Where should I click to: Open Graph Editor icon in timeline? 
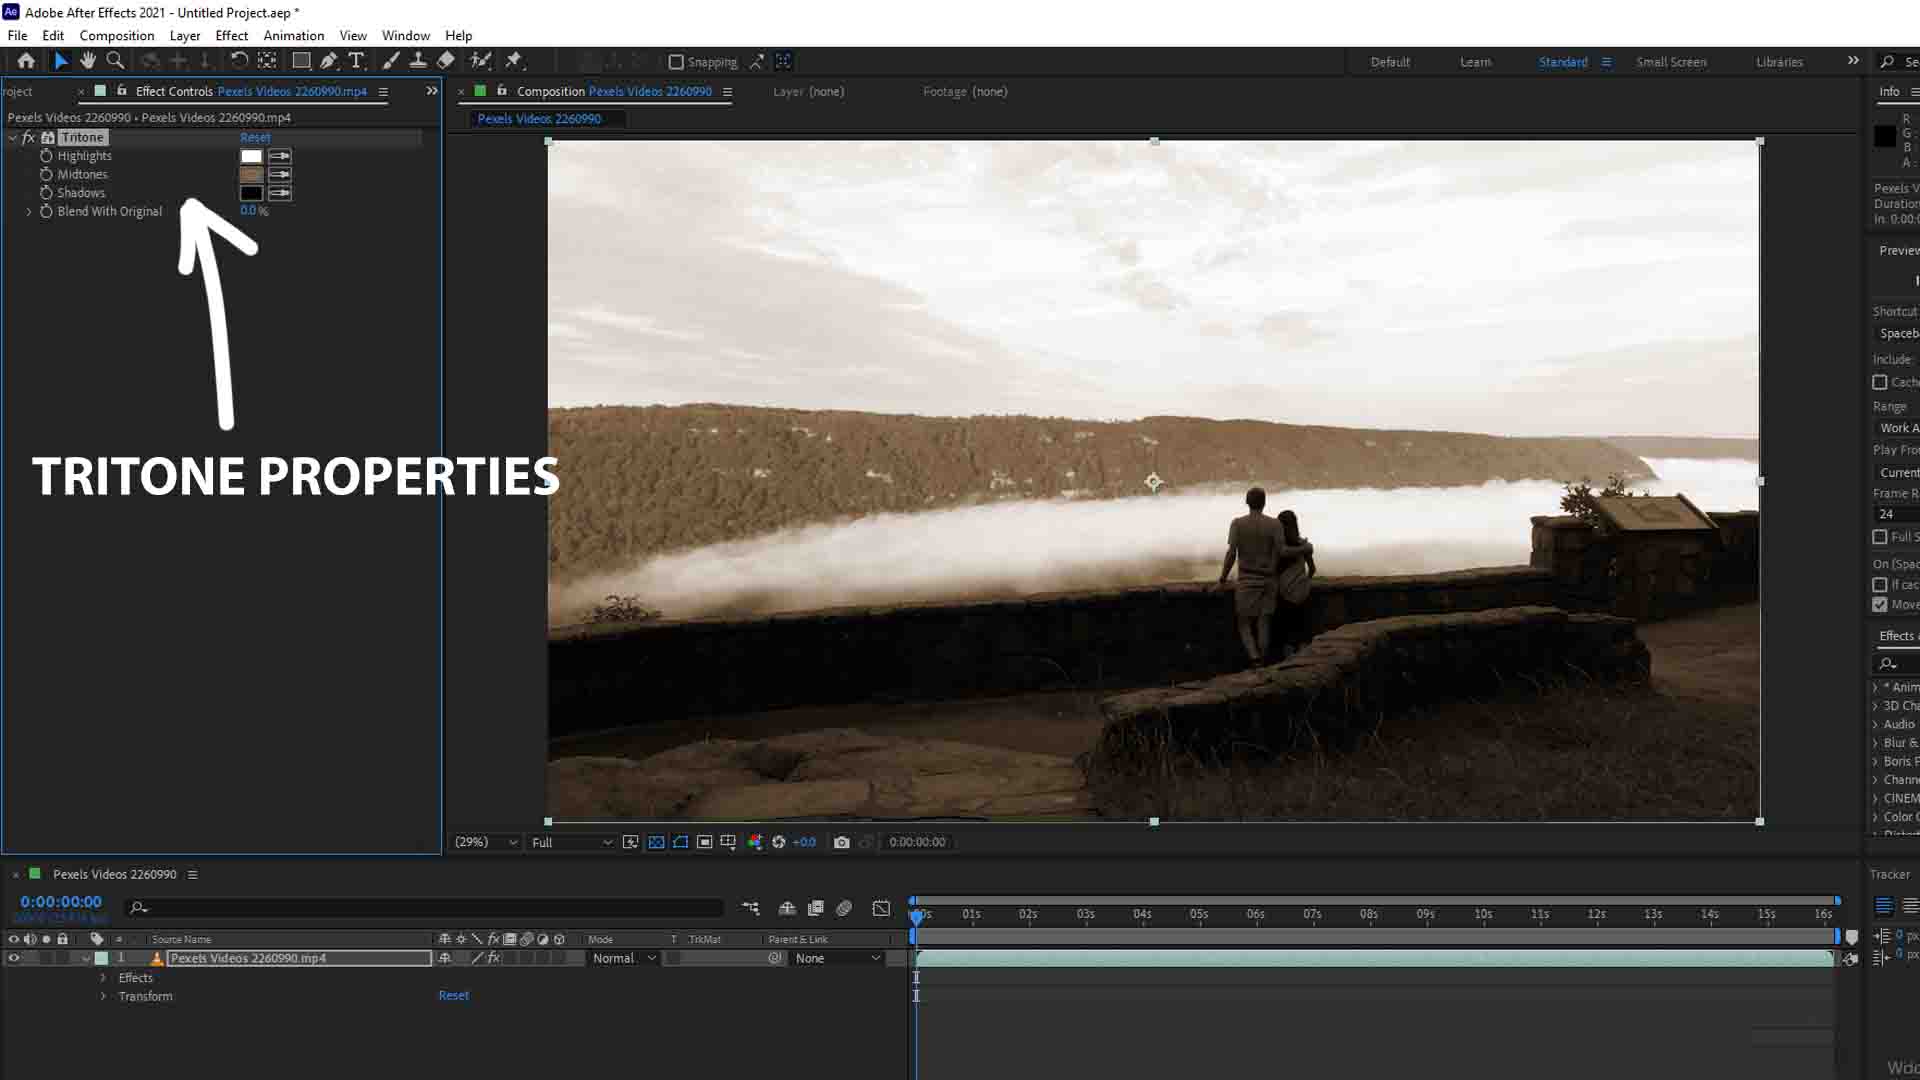tap(881, 908)
